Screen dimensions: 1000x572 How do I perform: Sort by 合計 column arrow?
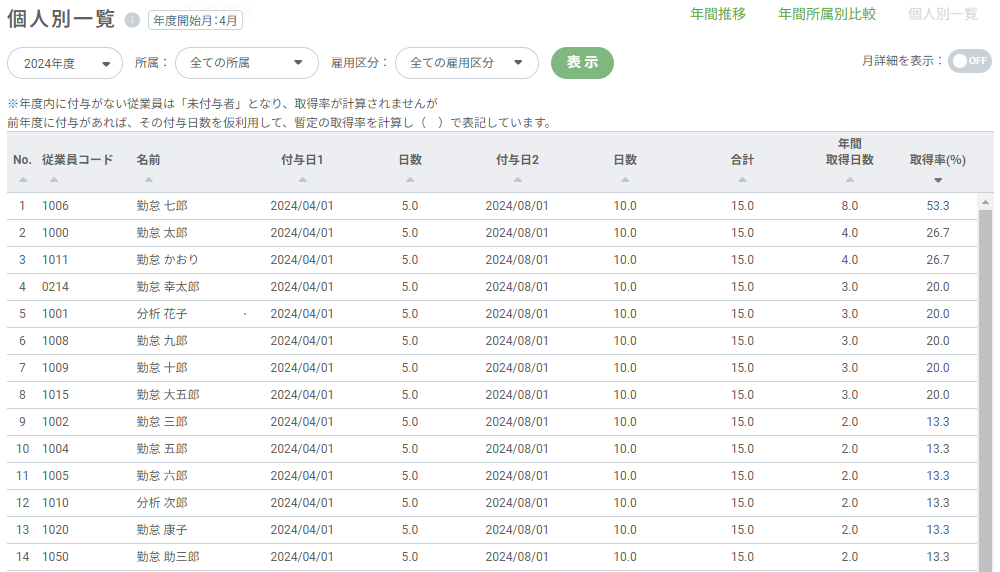(x=742, y=180)
